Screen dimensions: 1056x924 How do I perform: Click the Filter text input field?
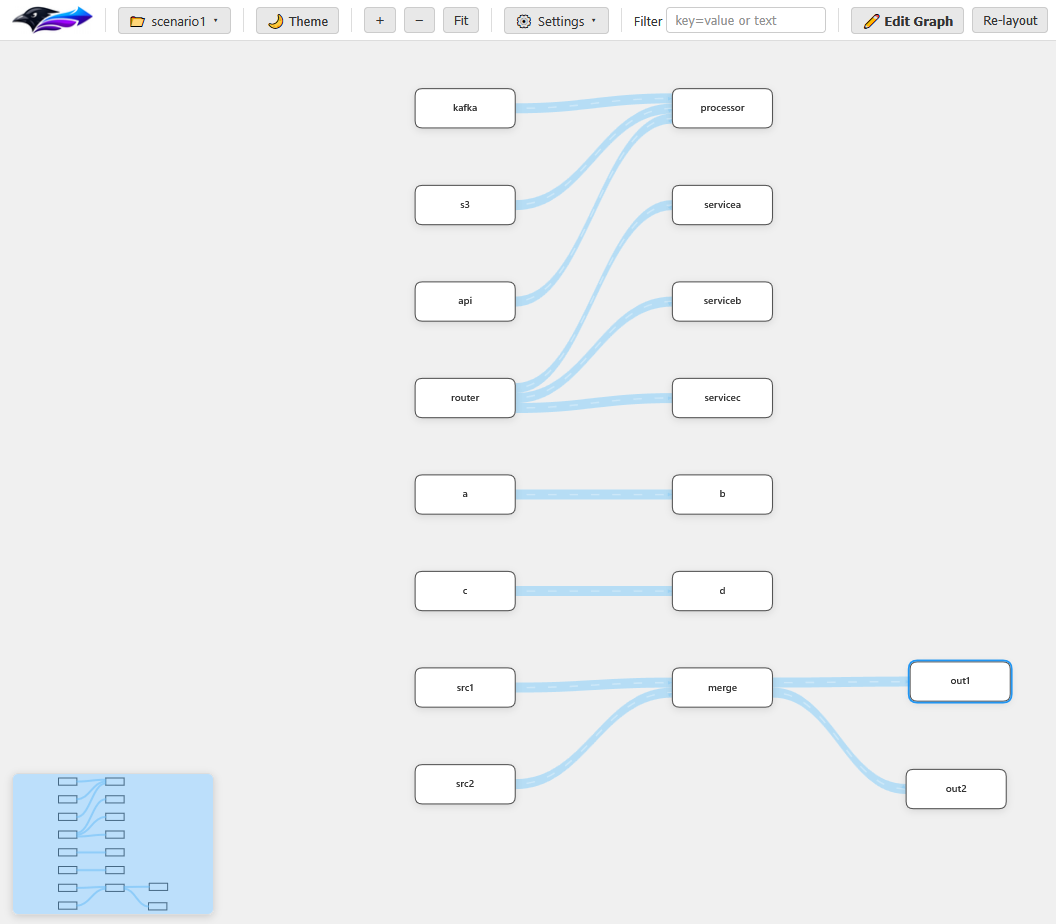coord(745,20)
